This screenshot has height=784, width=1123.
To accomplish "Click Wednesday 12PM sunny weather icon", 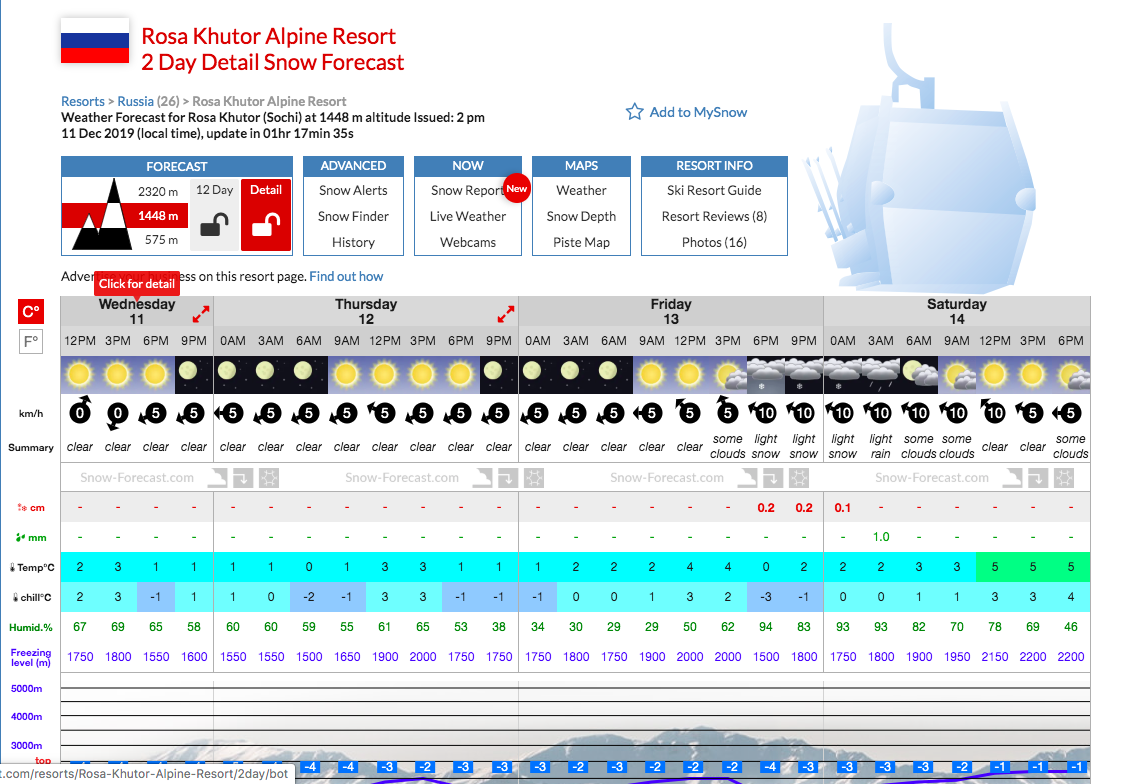I will (79, 374).
